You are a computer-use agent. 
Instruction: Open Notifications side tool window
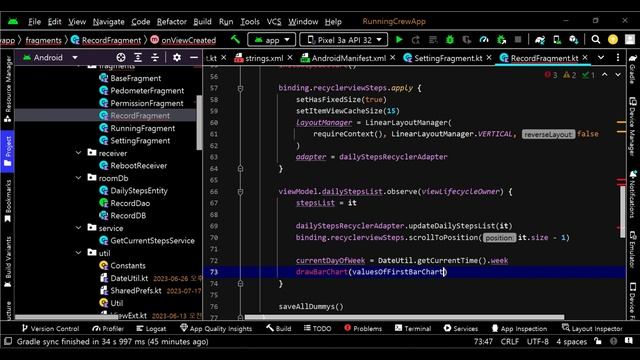(x=633, y=194)
